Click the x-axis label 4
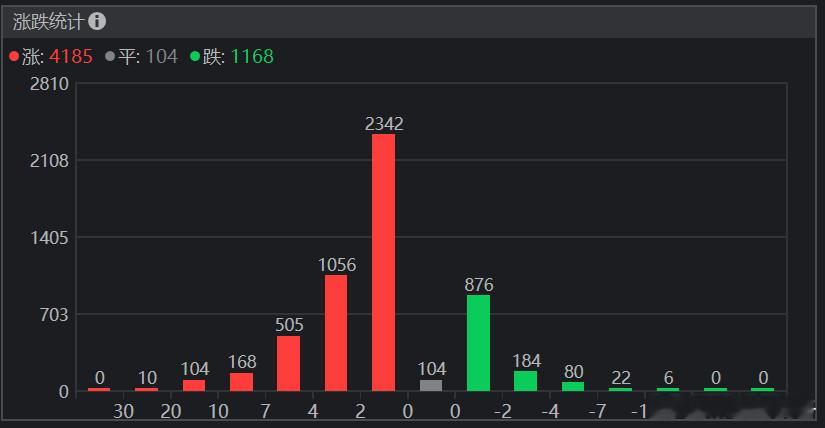This screenshot has width=825, height=428. click(313, 411)
